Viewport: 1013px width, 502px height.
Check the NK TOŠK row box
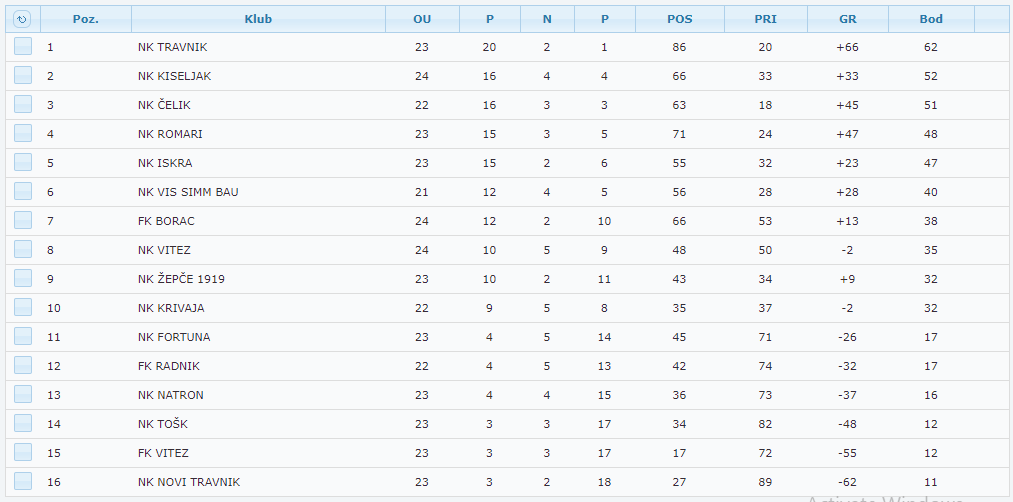coord(23,424)
